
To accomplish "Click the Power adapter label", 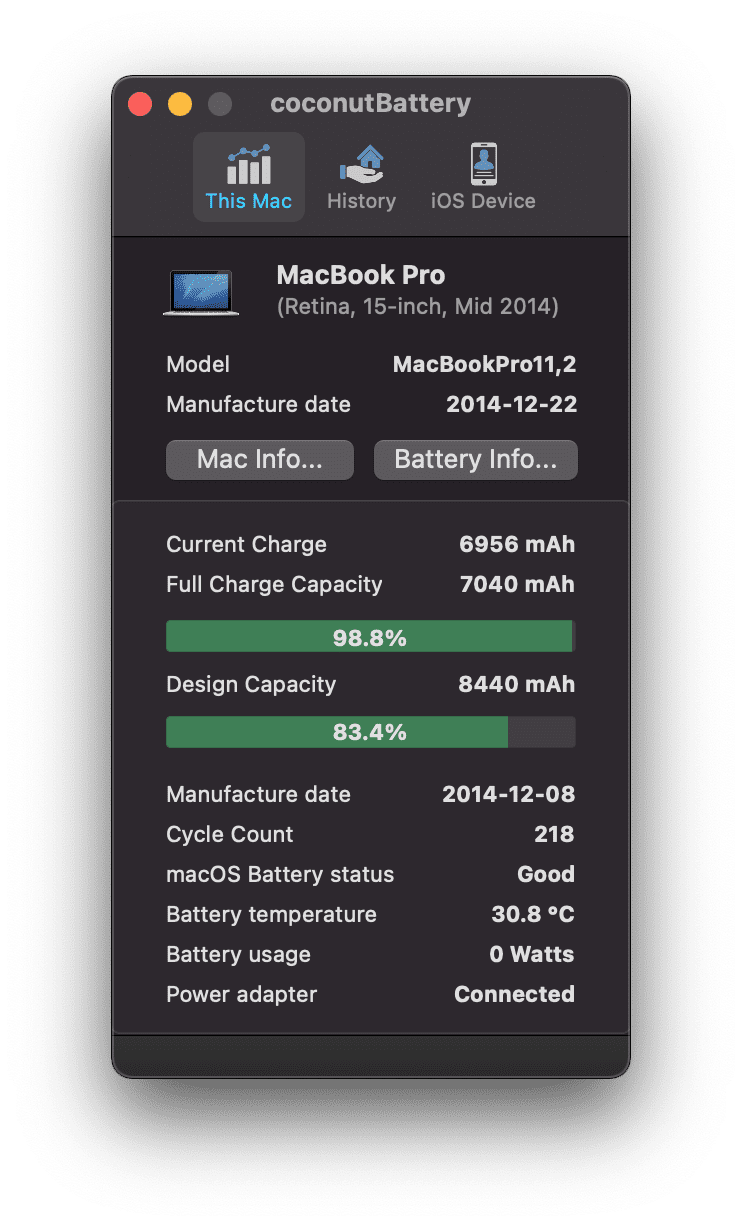I will pyautogui.click(x=241, y=995).
